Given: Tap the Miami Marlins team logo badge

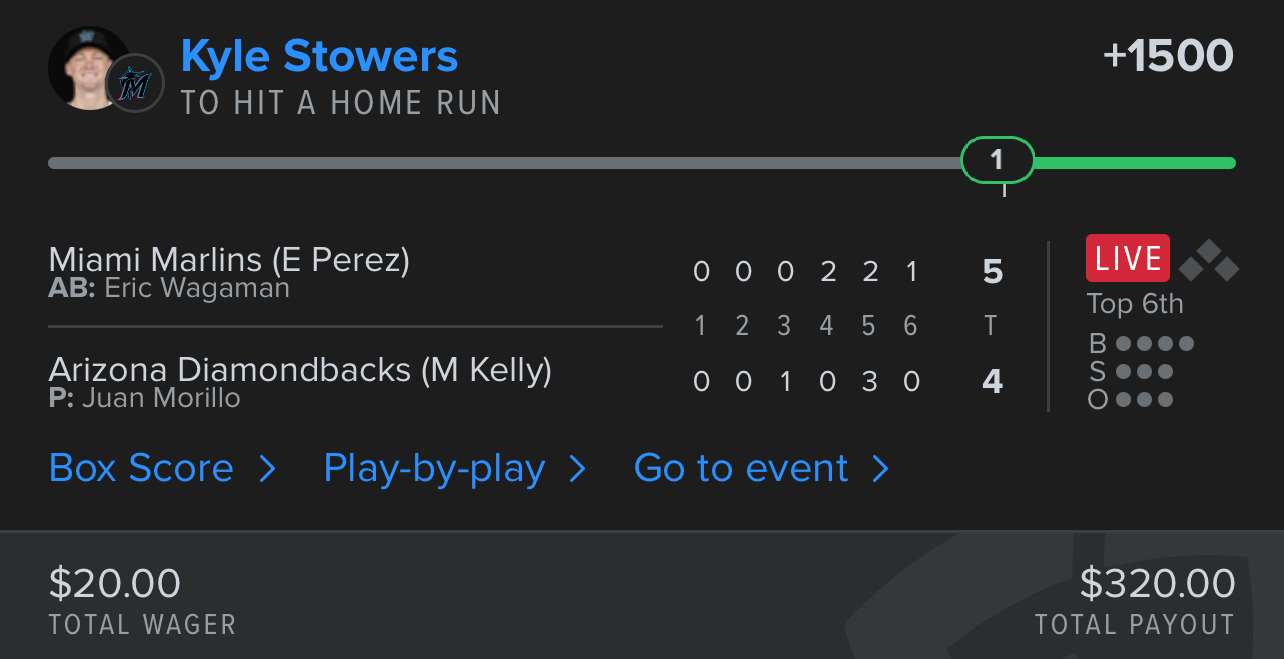Looking at the screenshot, I should click(135, 83).
